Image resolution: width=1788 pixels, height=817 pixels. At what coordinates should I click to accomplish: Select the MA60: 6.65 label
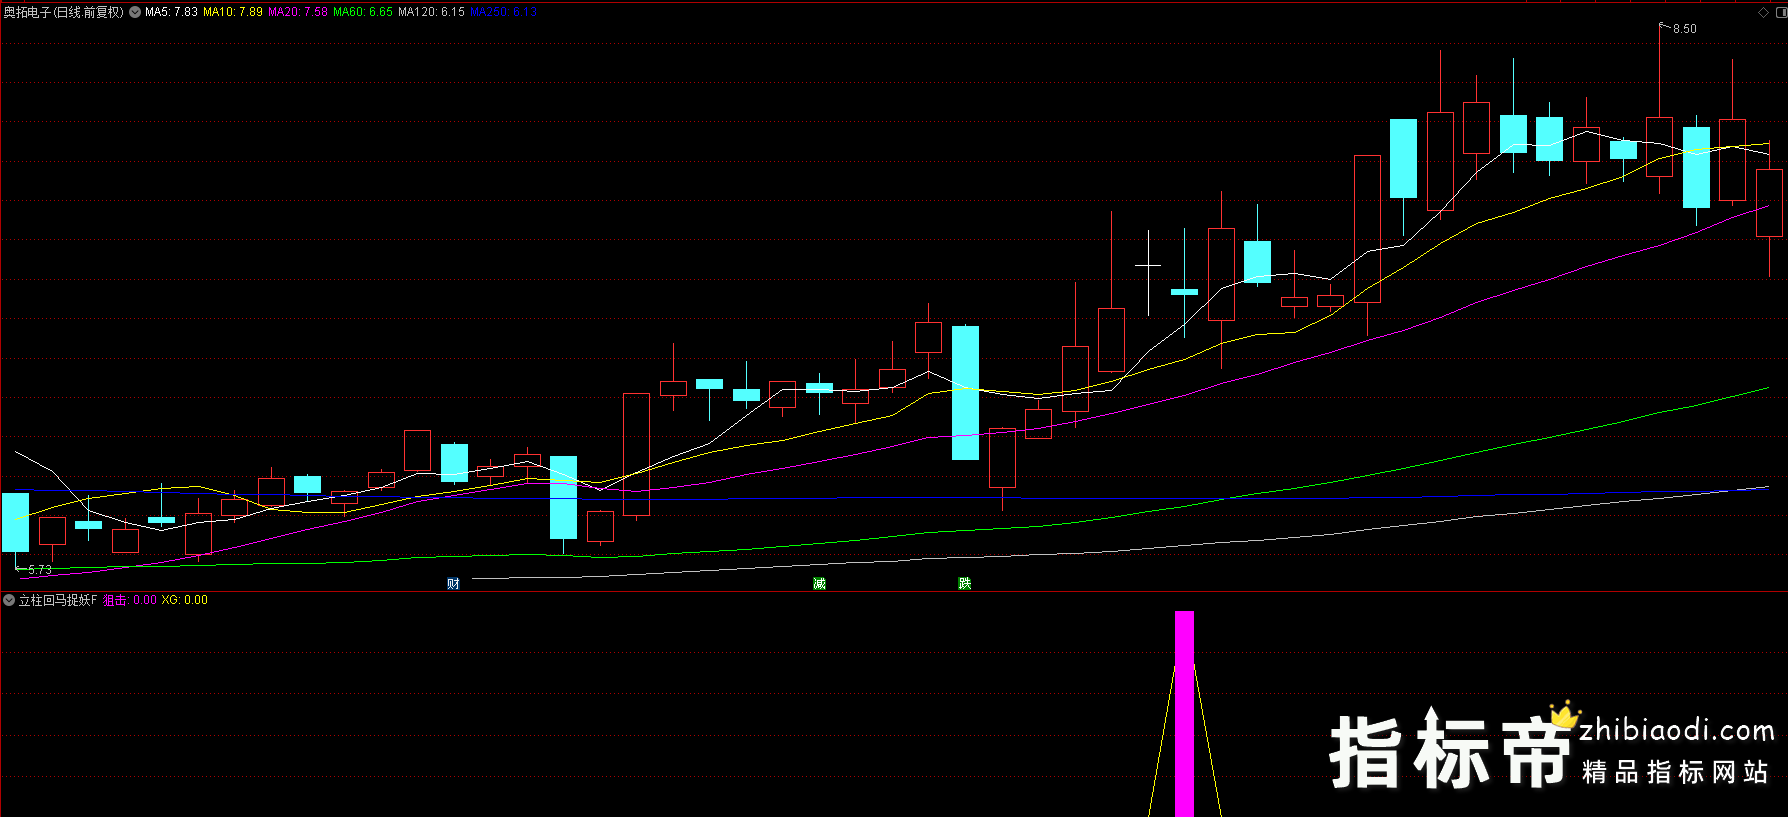coord(363,12)
